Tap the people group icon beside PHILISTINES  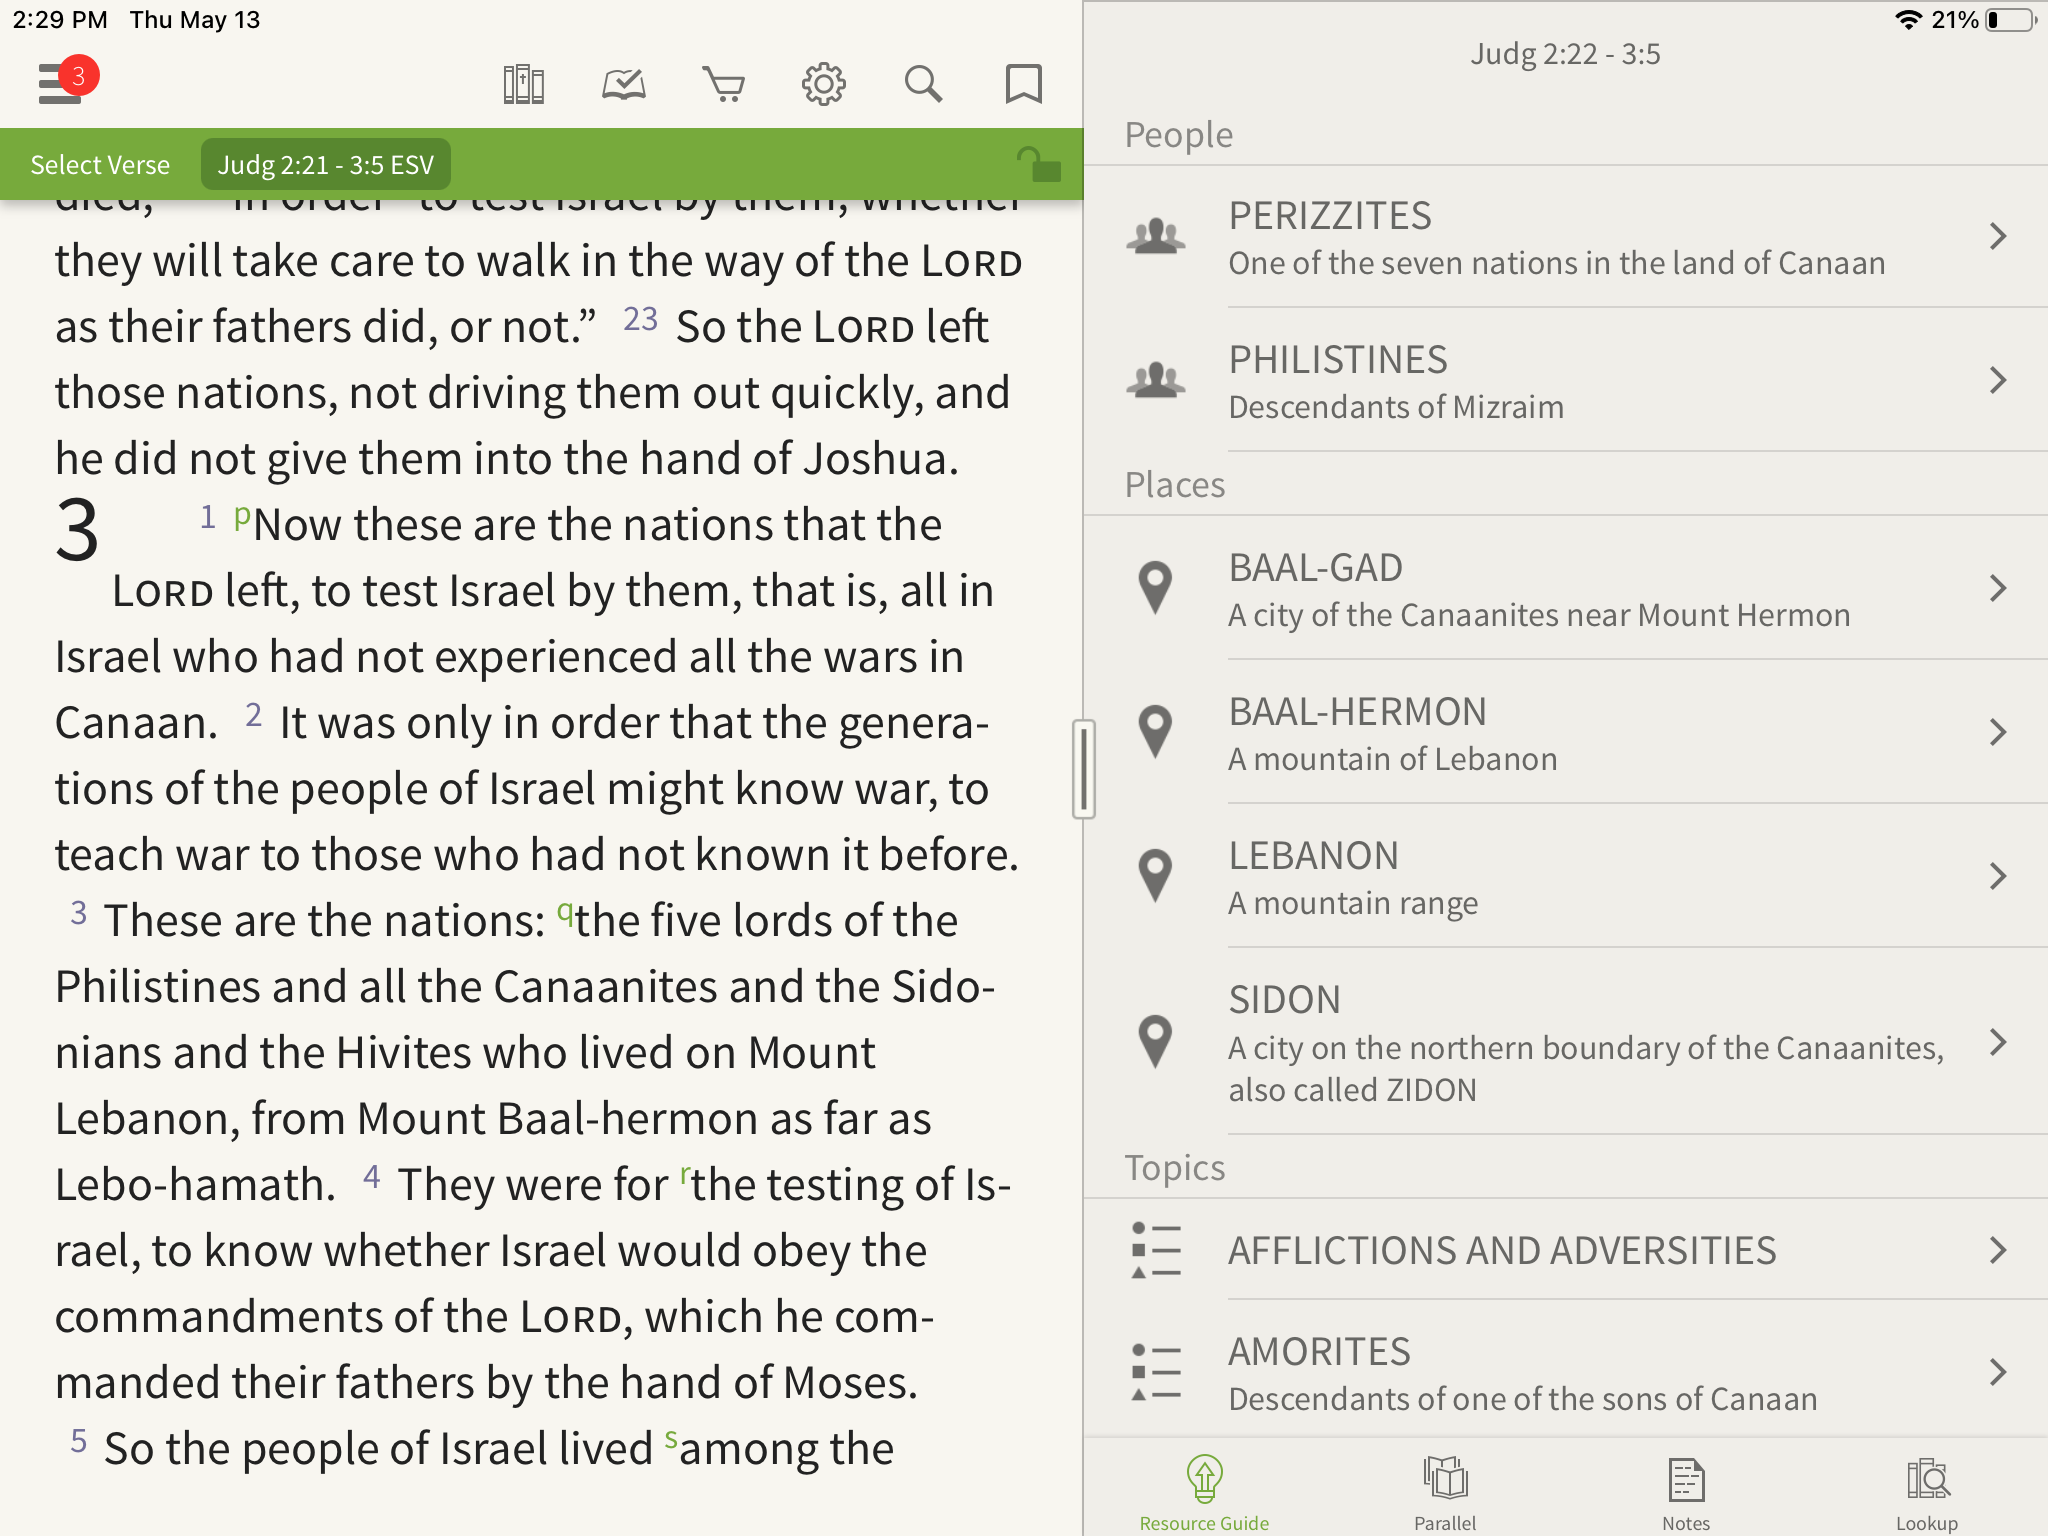pyautogui.click(x=1156, y=381)
